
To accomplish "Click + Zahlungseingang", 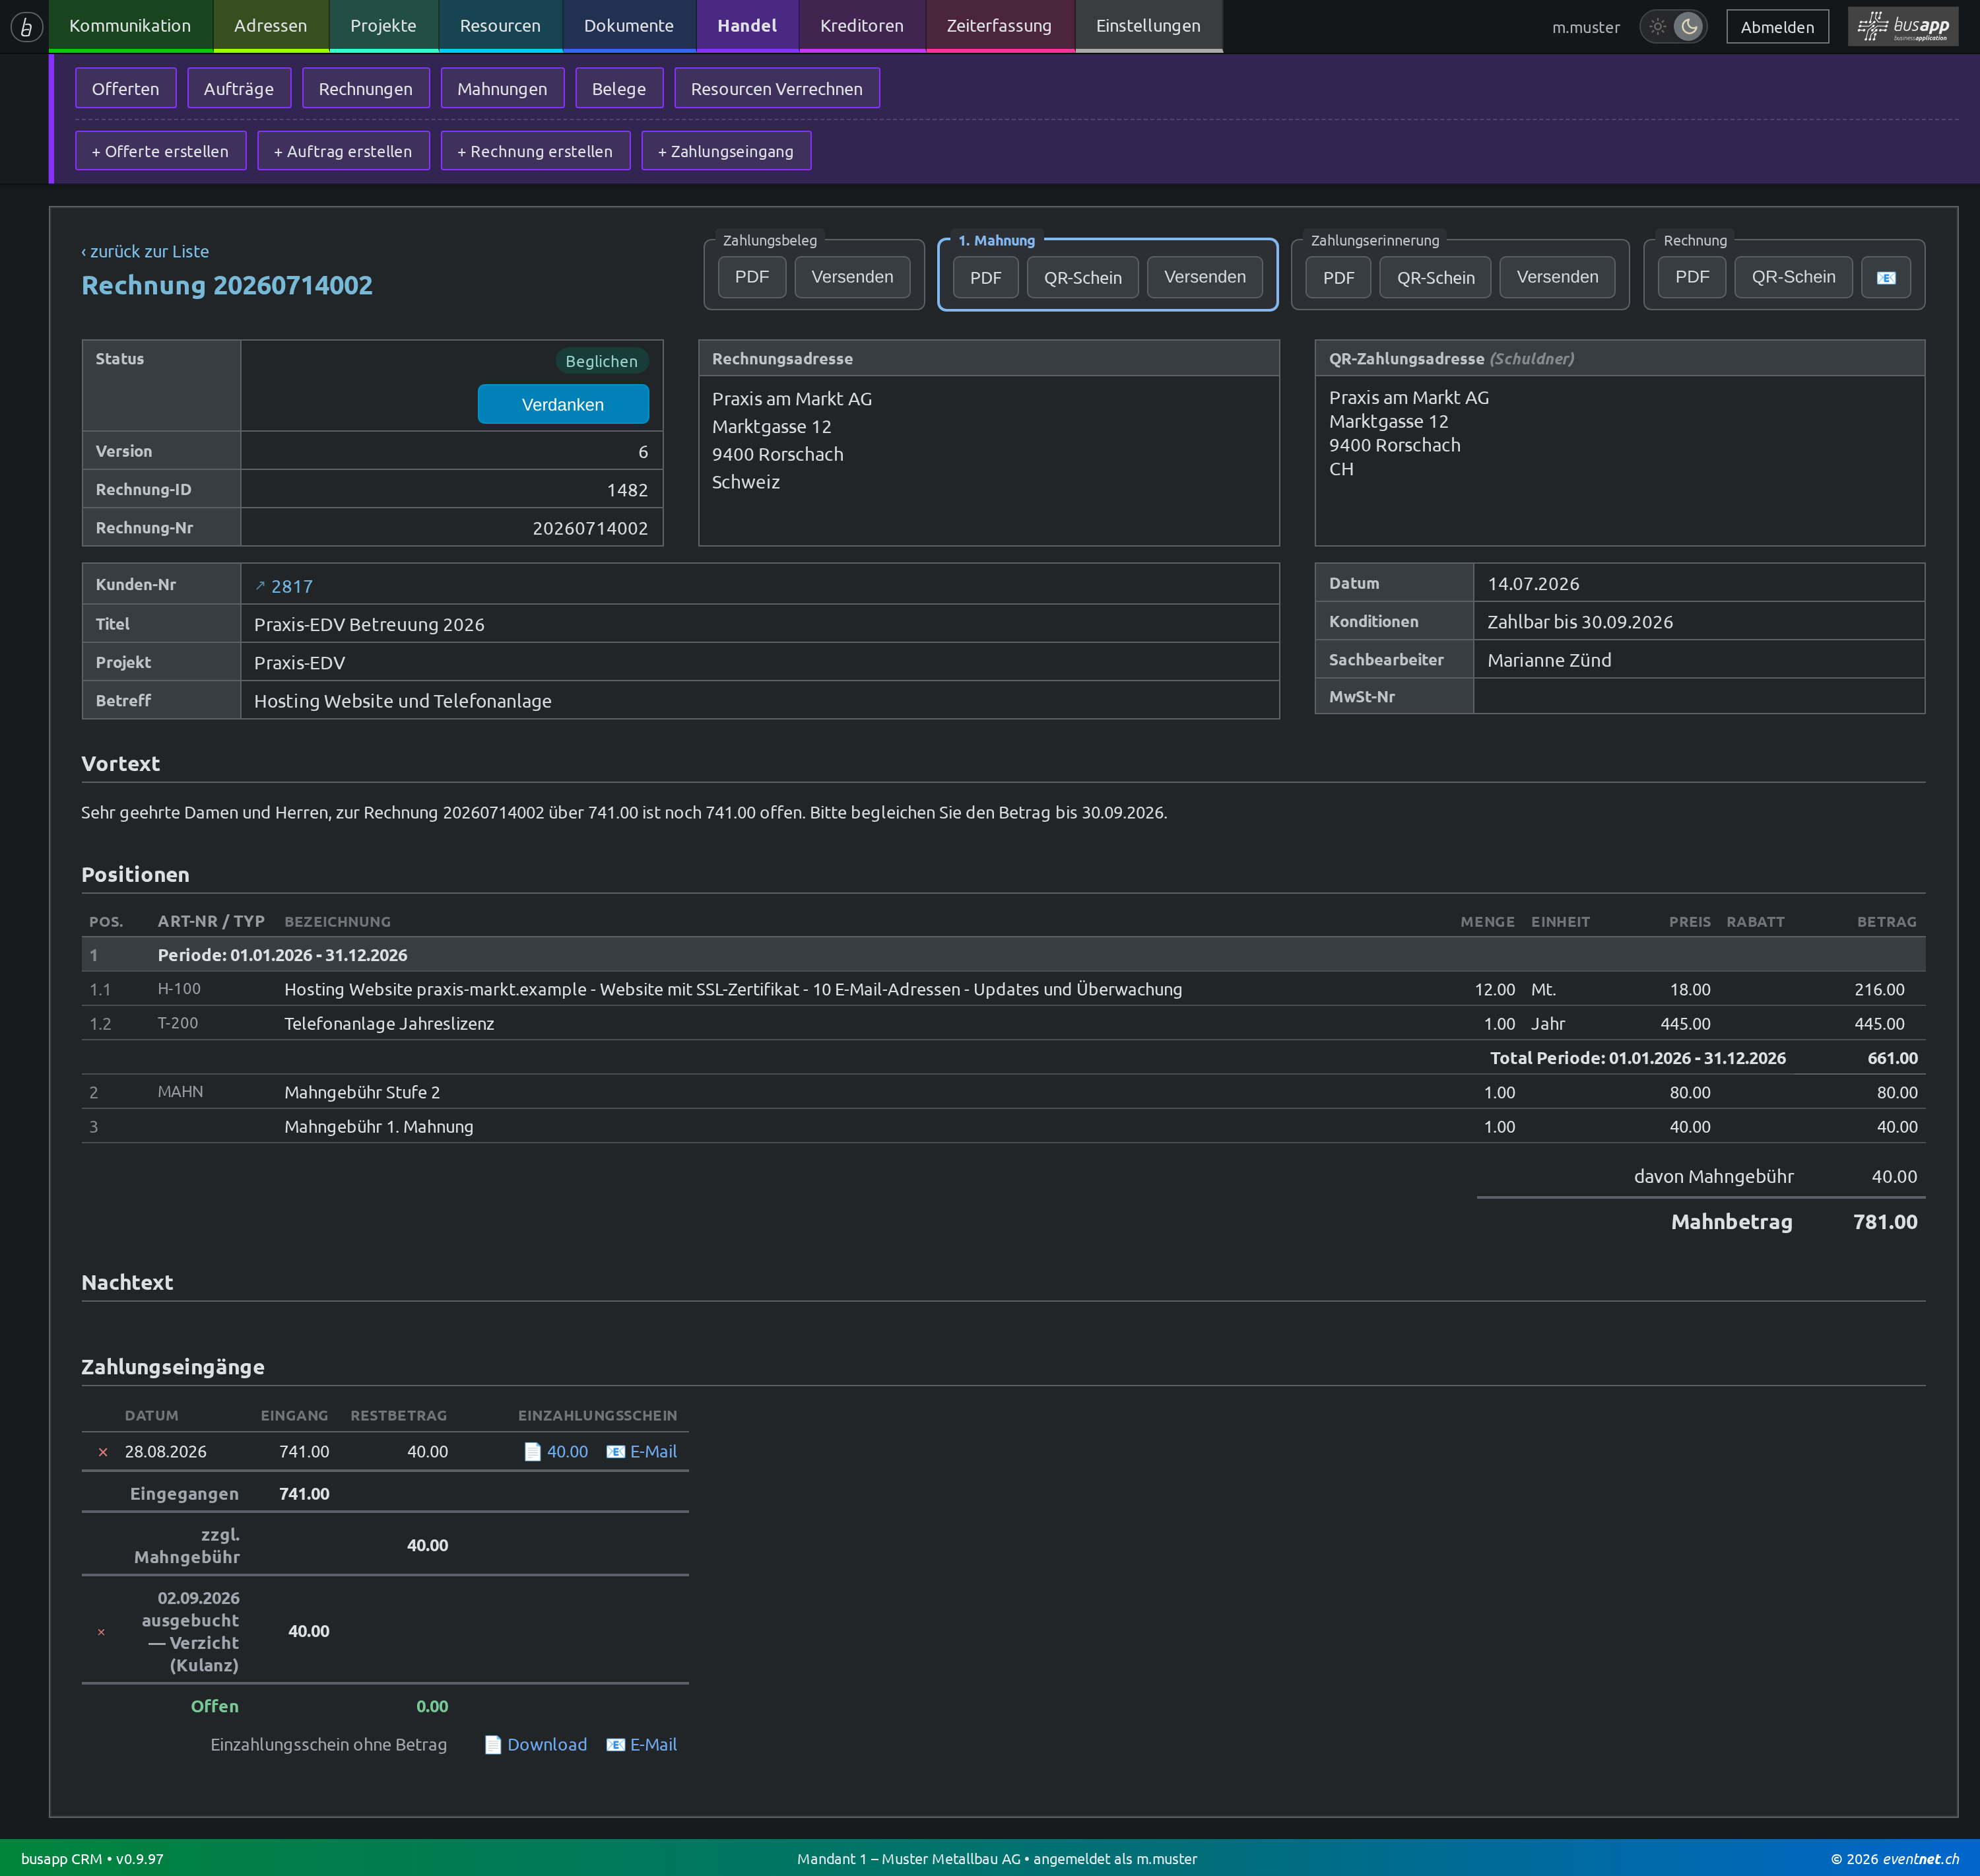I will (726, 151).
